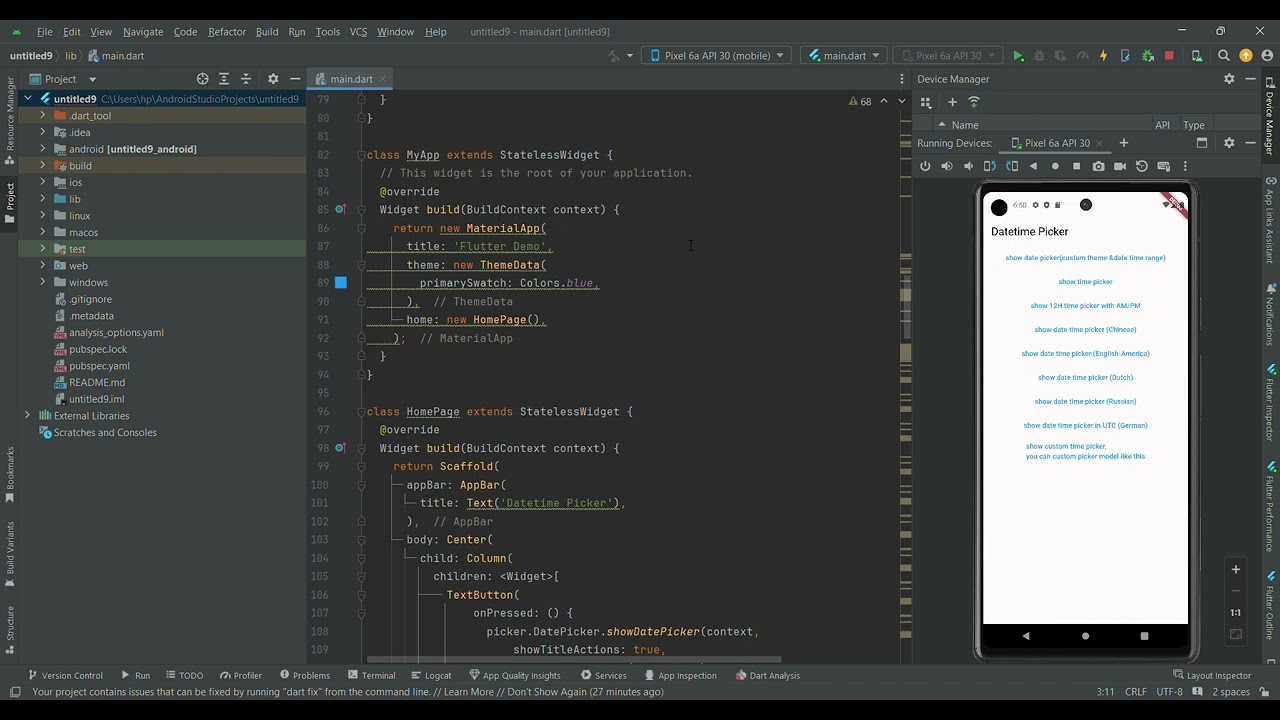
Task: Open main.dart run configuration dropdown
Action: pyautogui.click(x=844, y=56)
